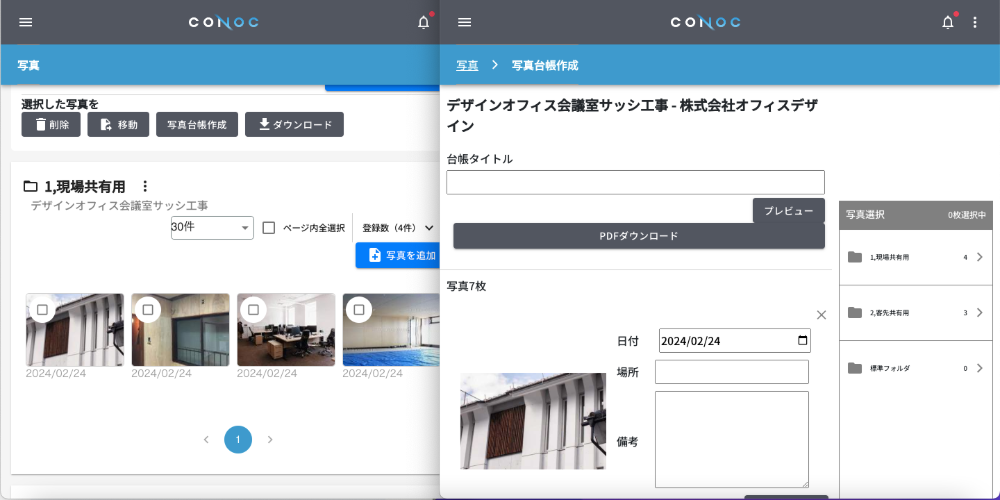The image size is (1000, 500).
Task: Click ダウンロード button for selected photos
Action: (x=295, y=124)
